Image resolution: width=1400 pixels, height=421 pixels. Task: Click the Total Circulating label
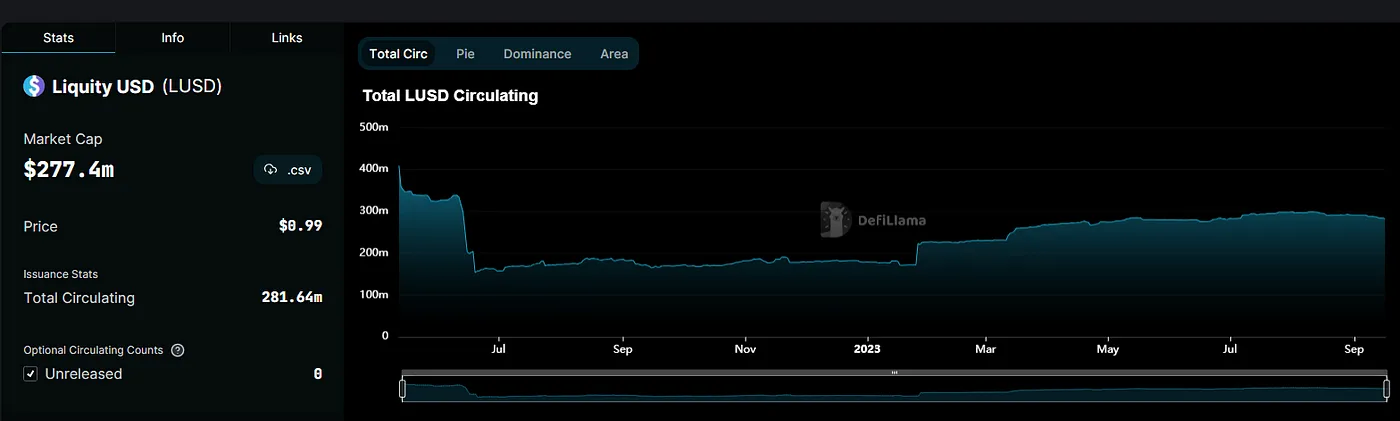pyautogui.click(x=79, y=298)
